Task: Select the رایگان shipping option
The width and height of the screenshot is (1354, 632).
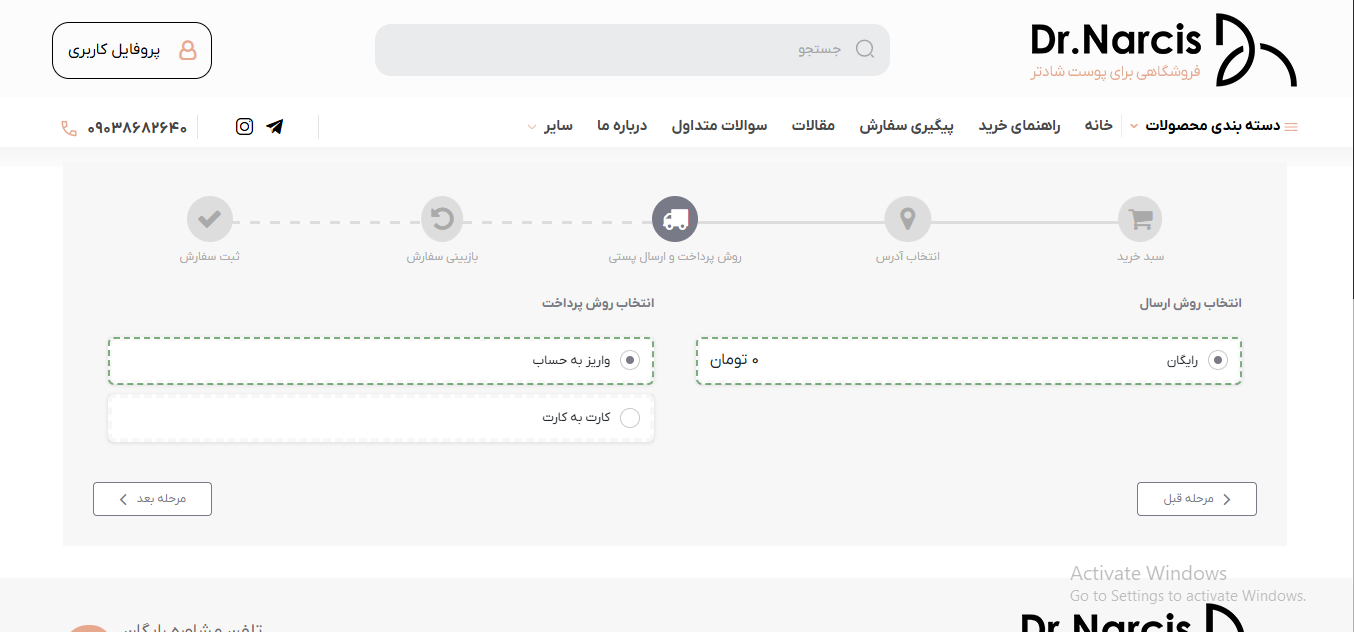Action: pos(1218,360)
